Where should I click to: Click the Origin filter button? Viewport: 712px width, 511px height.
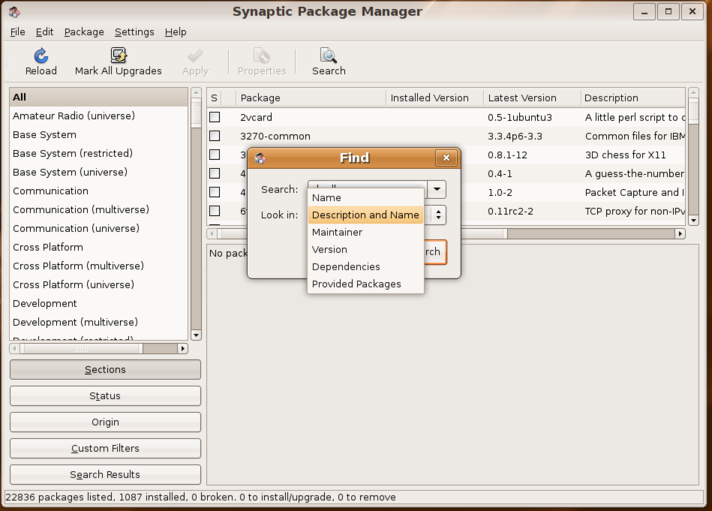tap(105, 422)
